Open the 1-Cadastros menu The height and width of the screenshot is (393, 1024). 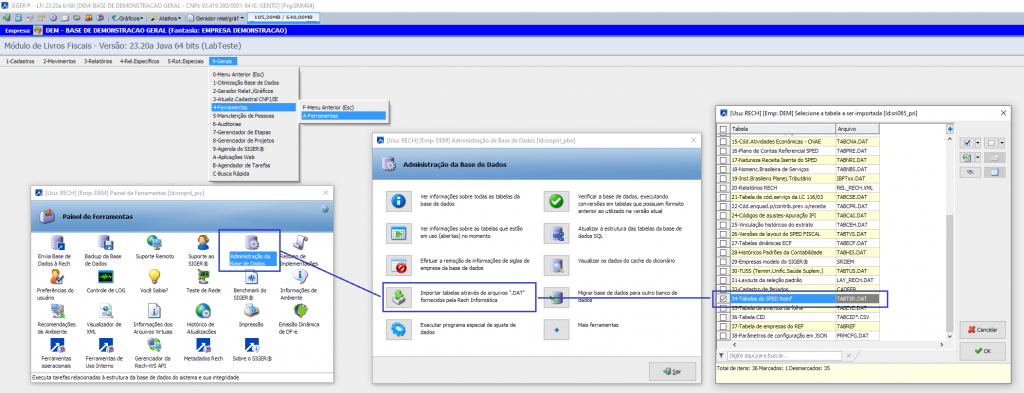coord(20,61)
